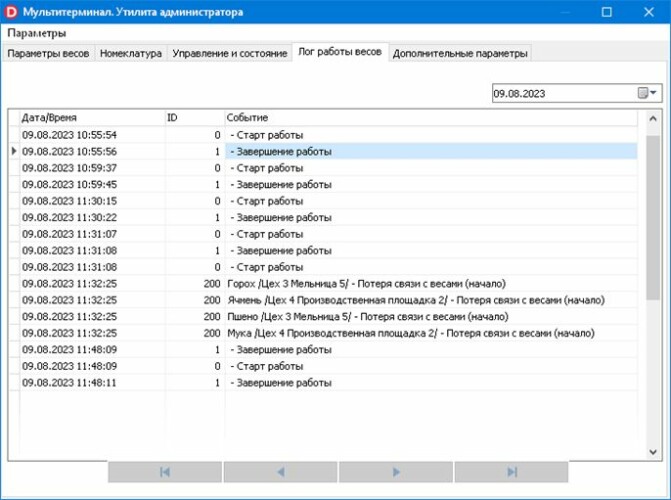The width and height of the screenshot is (671, 500).
Task: Open Дополнительные параметры tab
Action: [x=459, y=53]
